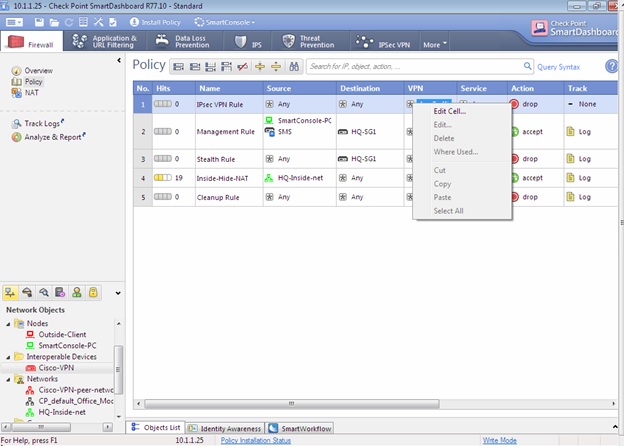Click the Save icon in the top toolbar

[39, 22]
